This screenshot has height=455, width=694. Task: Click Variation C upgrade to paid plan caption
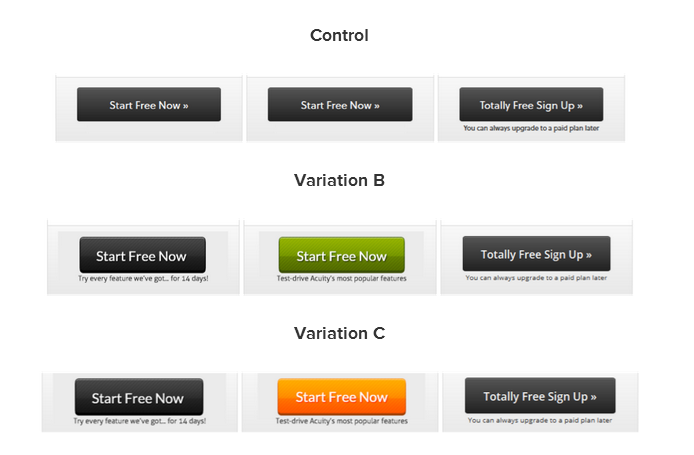(x=540, y=420)
